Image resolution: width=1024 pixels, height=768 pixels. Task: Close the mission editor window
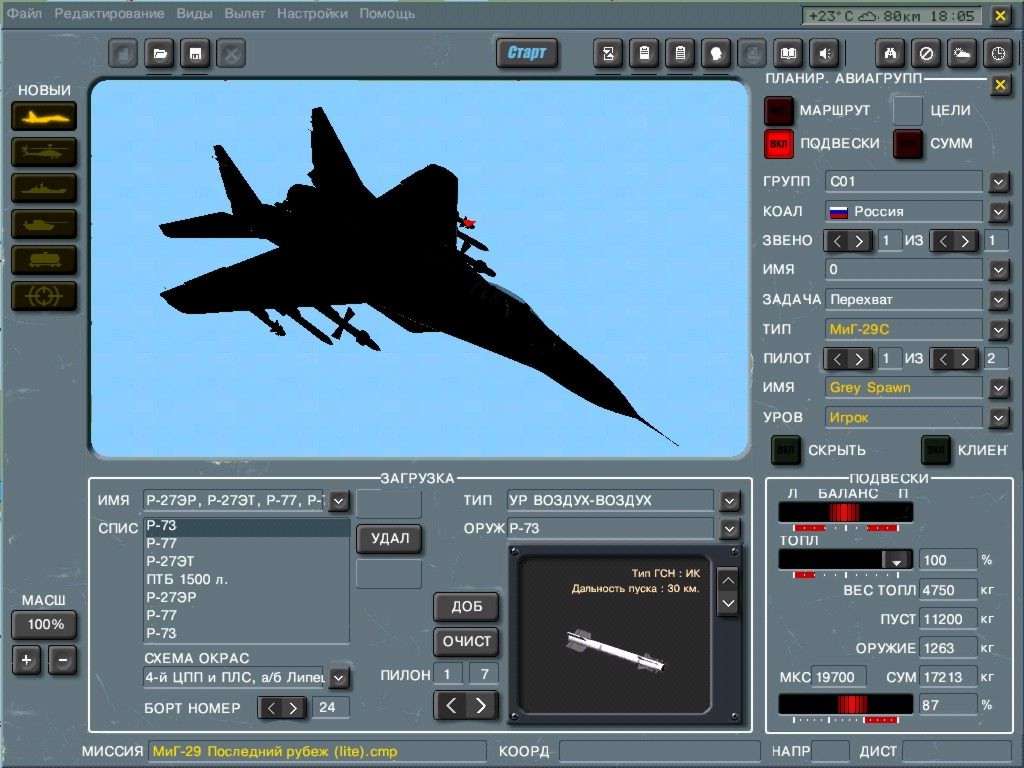[1000, 16]
